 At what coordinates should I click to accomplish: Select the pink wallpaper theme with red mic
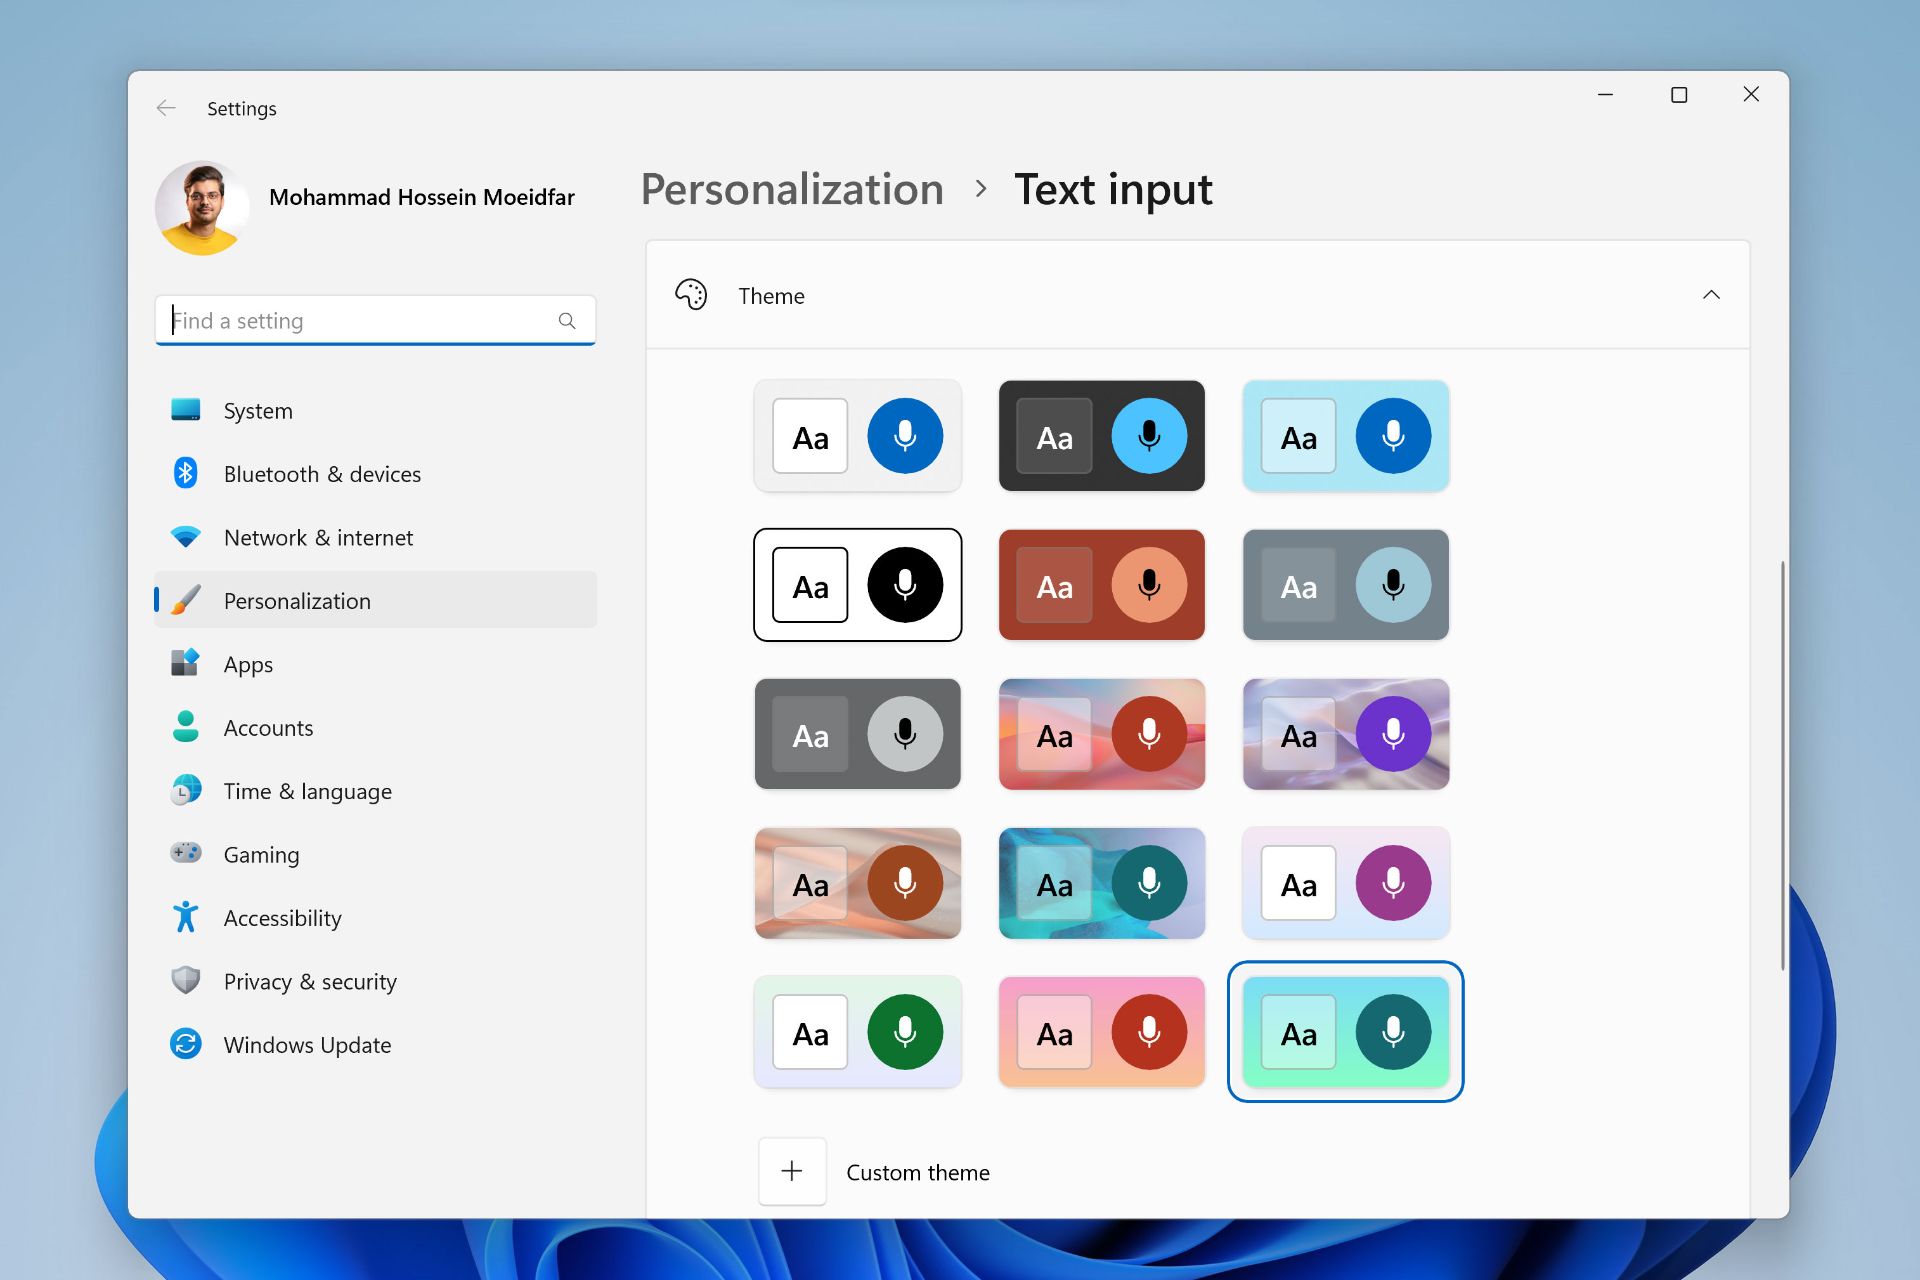click(1102, 734)
